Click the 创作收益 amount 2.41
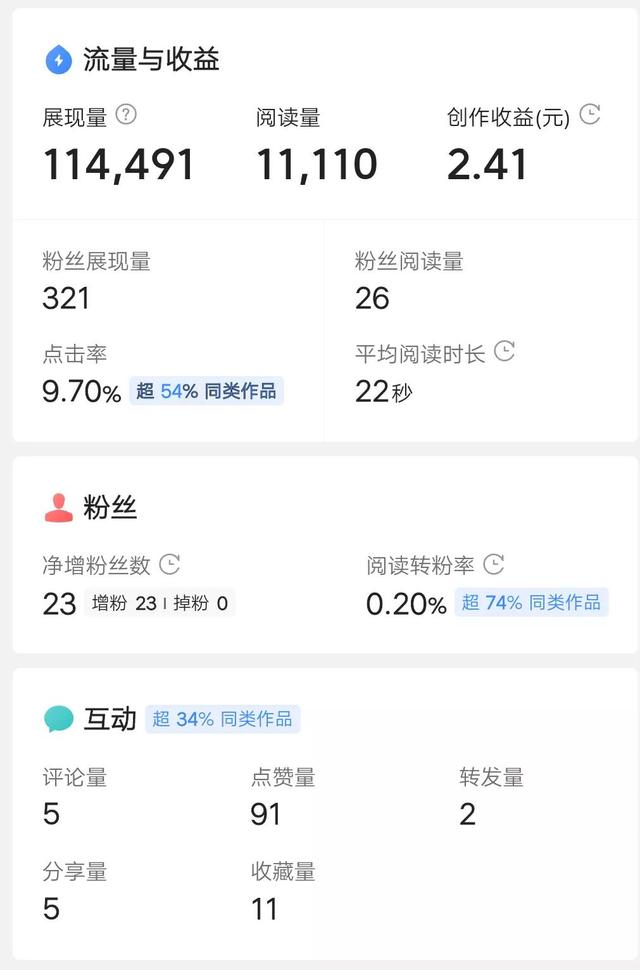The height and width of the screenshot is (970, 640). pyautogui.click(x=487, y=165)
